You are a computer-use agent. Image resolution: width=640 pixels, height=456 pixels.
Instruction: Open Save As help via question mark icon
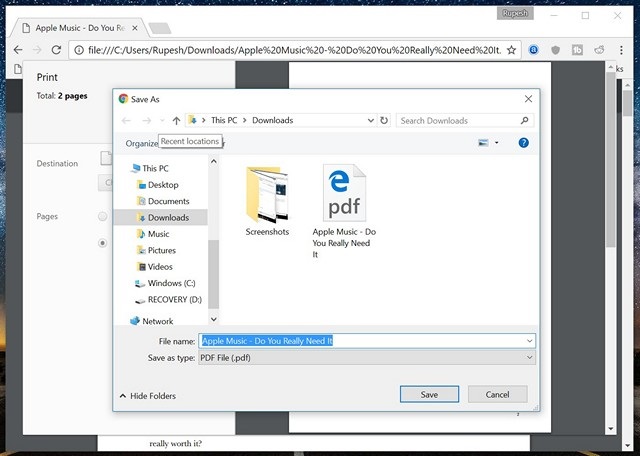[x=523, y=143]
